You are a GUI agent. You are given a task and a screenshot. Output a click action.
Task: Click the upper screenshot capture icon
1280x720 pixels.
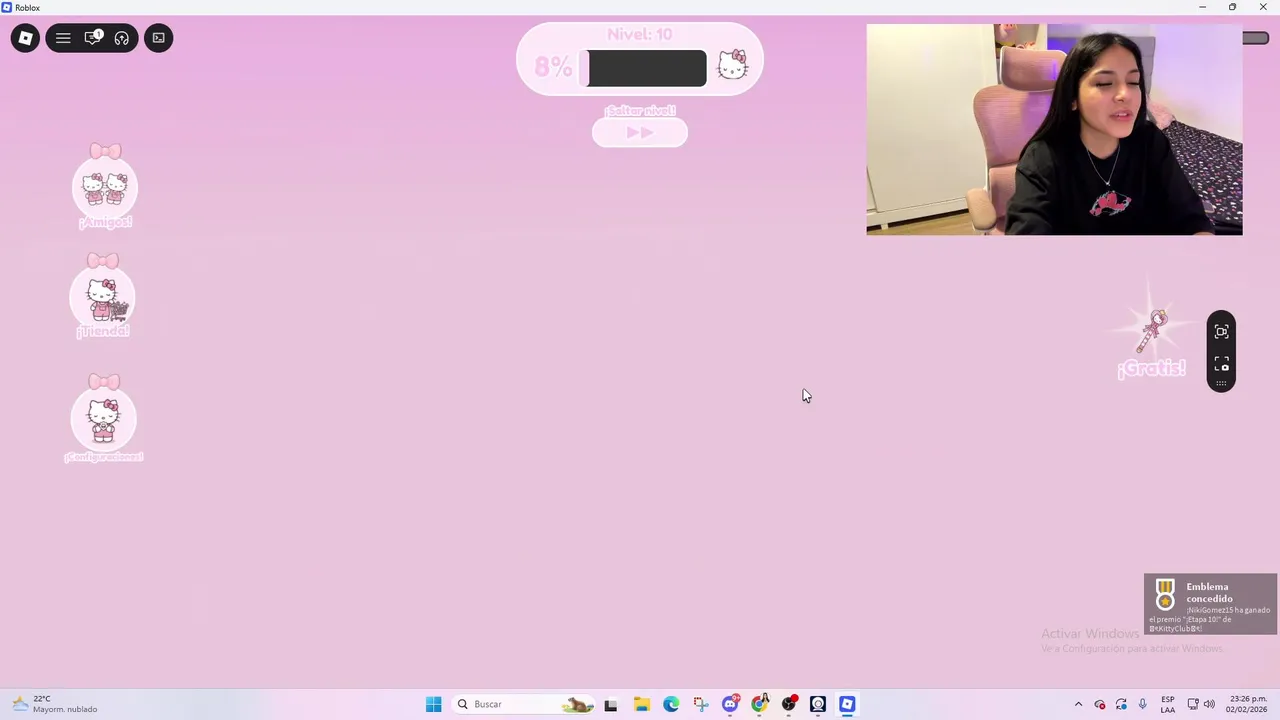(1221, 332)
